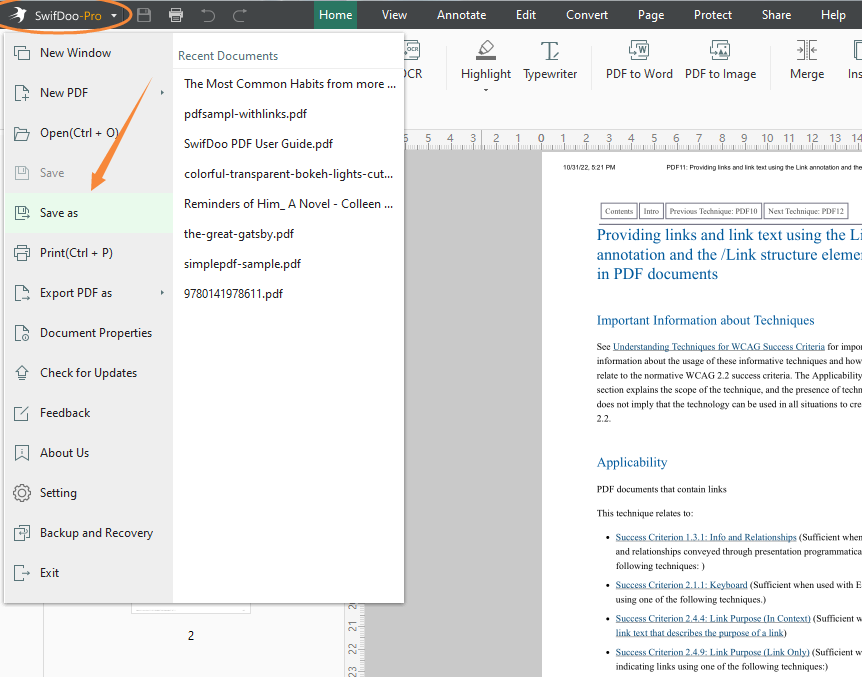Screen dimensions: 862x677
Task: Open the Highlight dropdown arrow
Action: [486, 90]
